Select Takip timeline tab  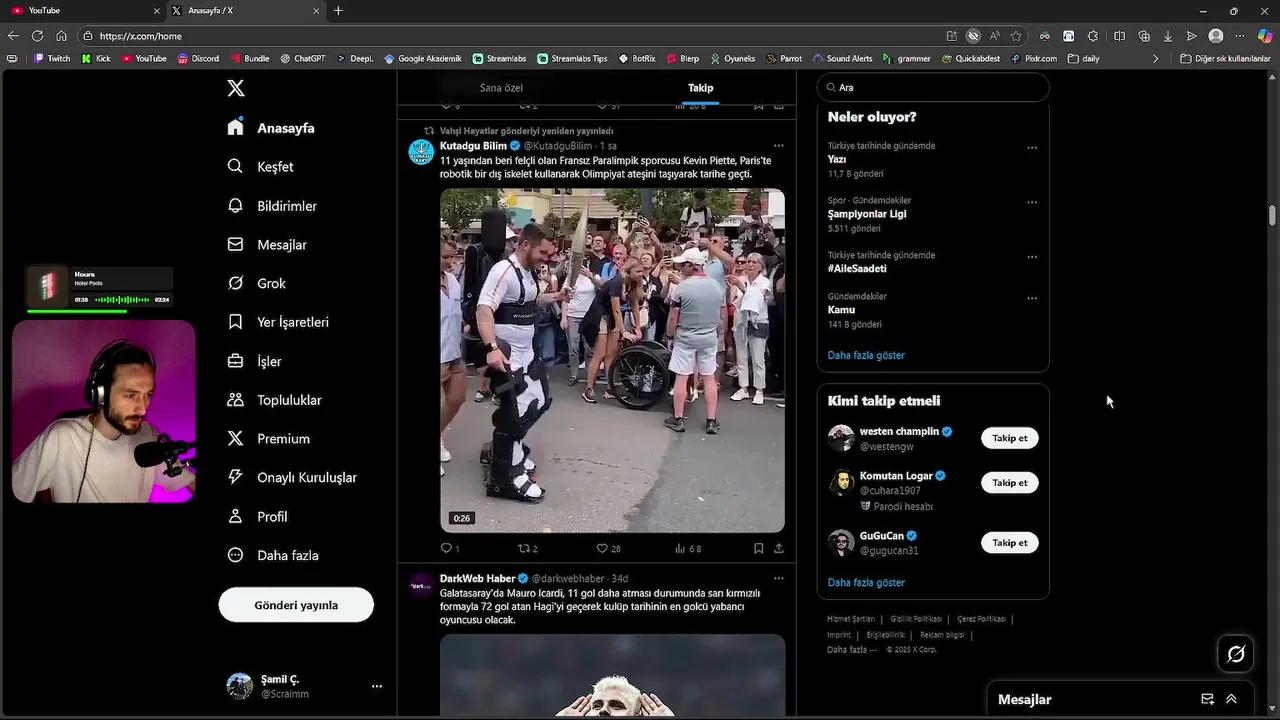[700, 88]
